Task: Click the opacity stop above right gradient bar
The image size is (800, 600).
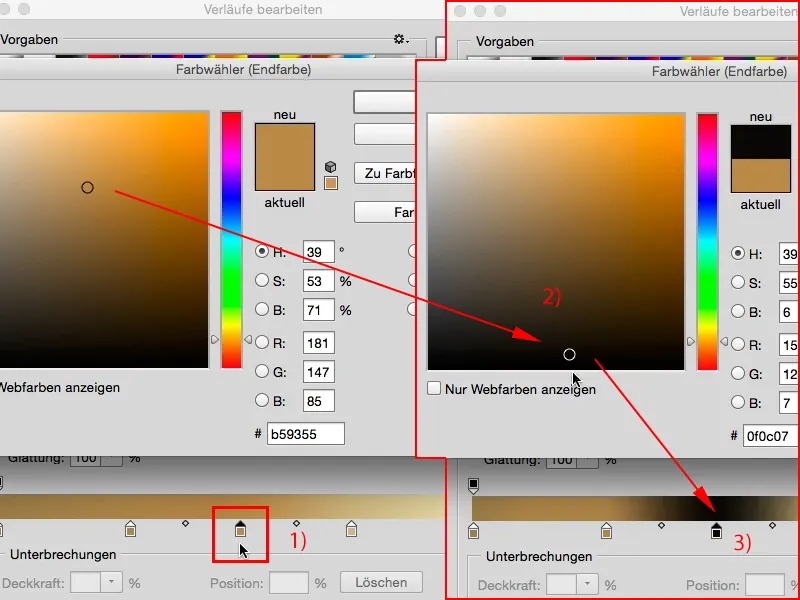Action: coord(473,485)
